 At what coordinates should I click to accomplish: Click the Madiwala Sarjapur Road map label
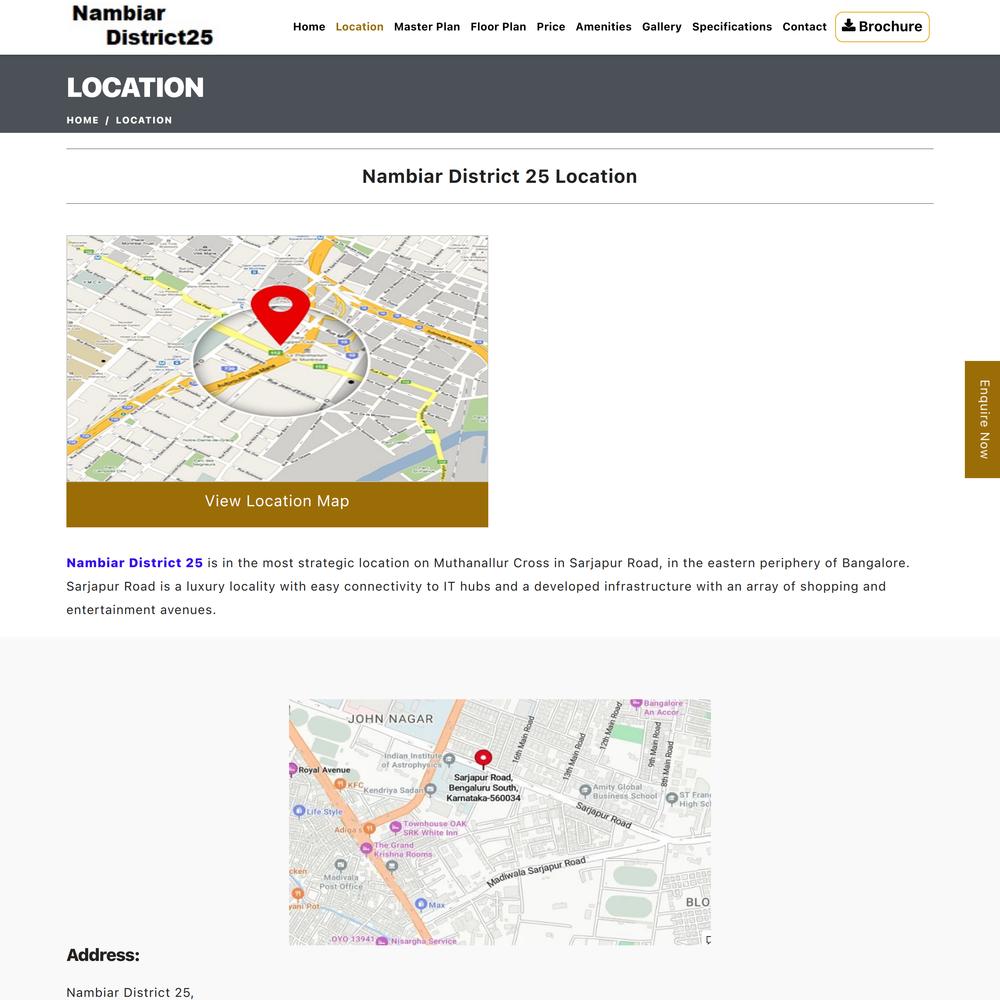pyautogui.click(x=536, y=872)
